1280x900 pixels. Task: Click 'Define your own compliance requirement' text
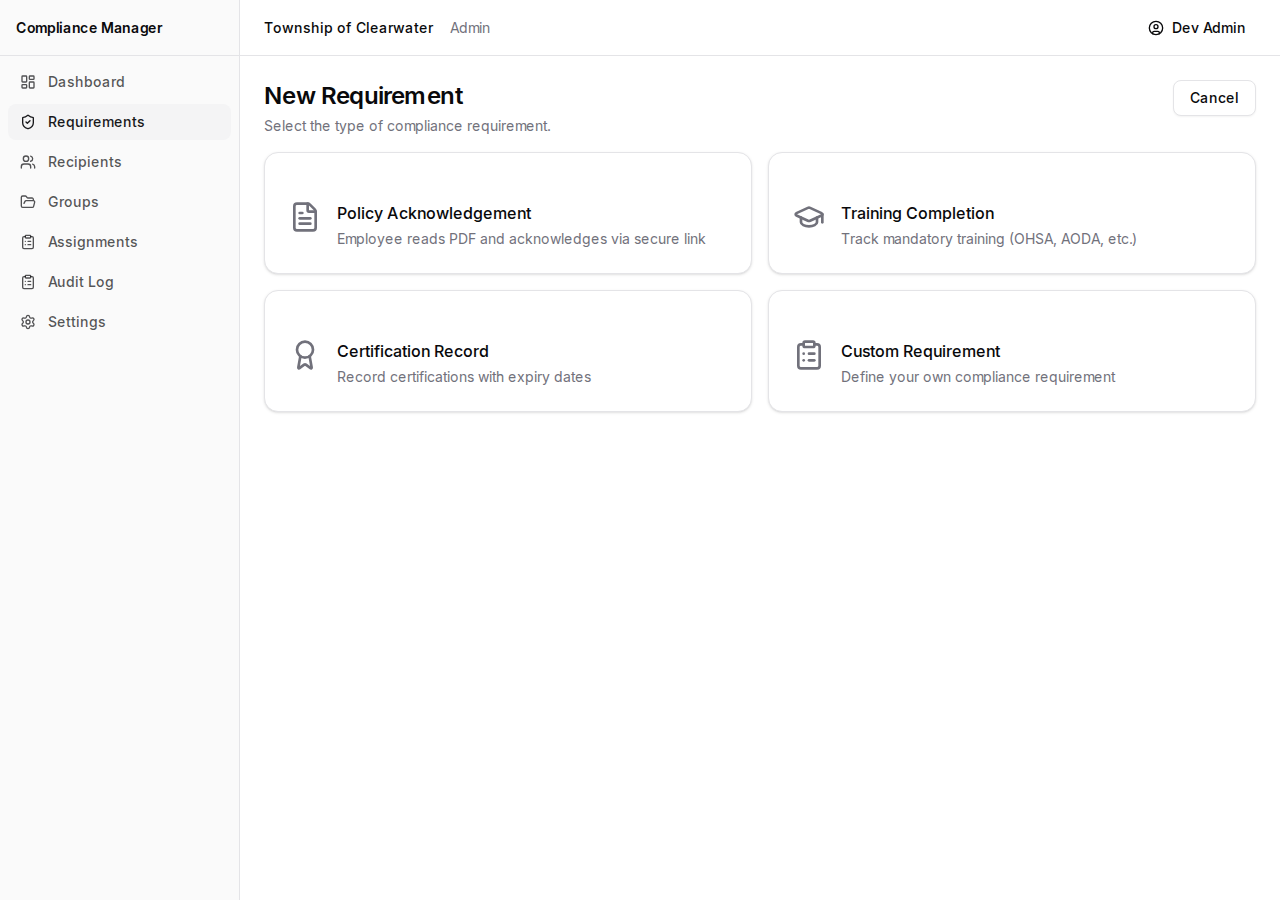click(978, 377)
